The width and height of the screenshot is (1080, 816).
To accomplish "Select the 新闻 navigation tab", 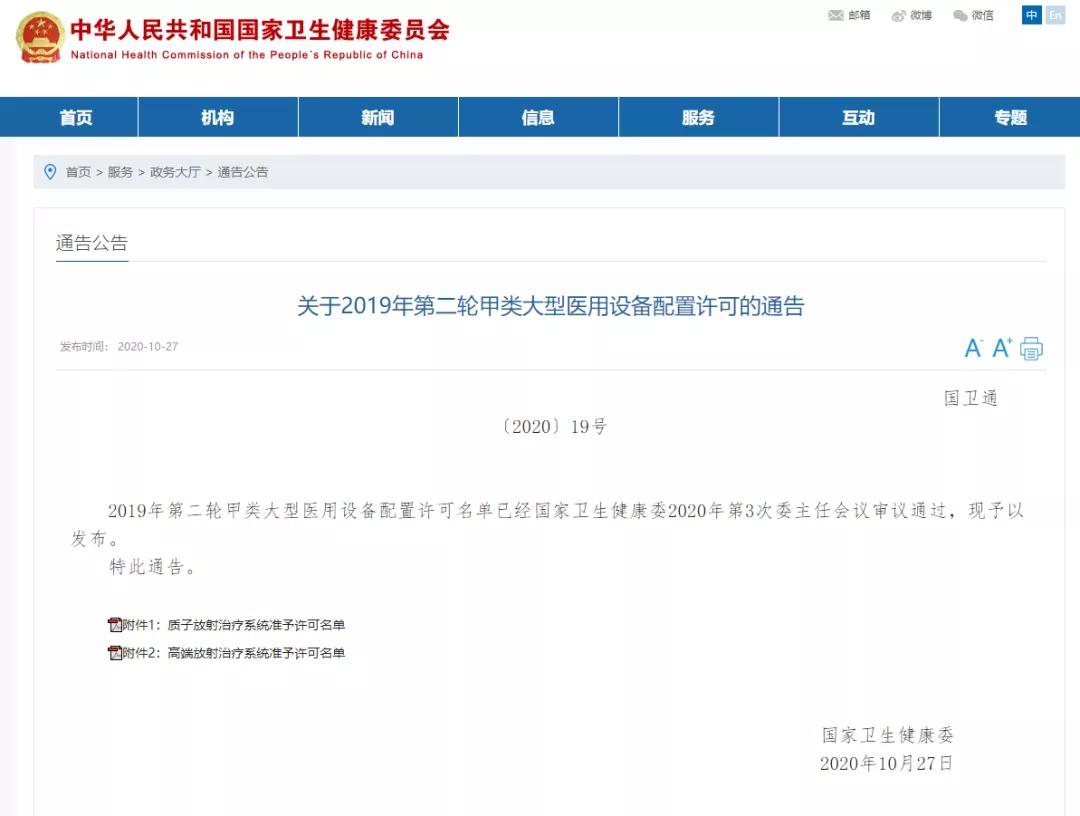I will click(x=378, y=117).
